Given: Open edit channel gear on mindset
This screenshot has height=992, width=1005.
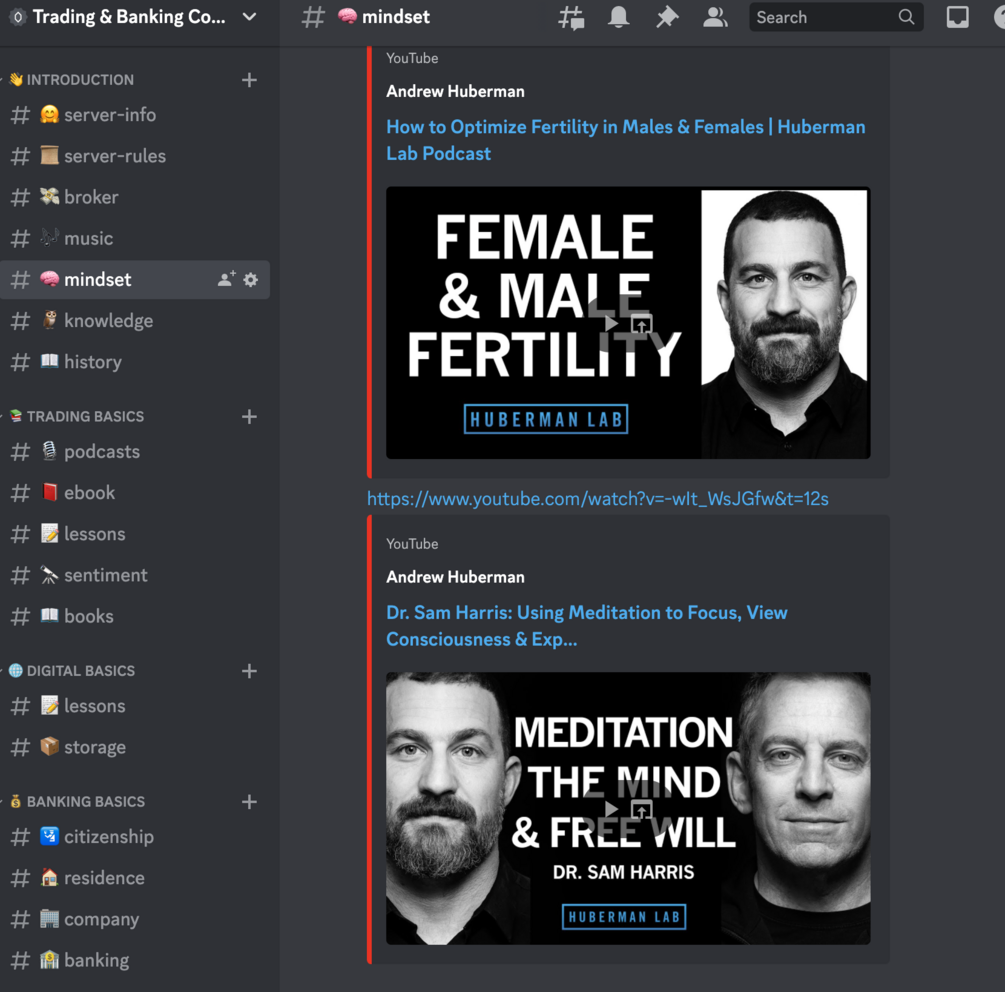Looking at the screenshot, I should click(251, 279).
